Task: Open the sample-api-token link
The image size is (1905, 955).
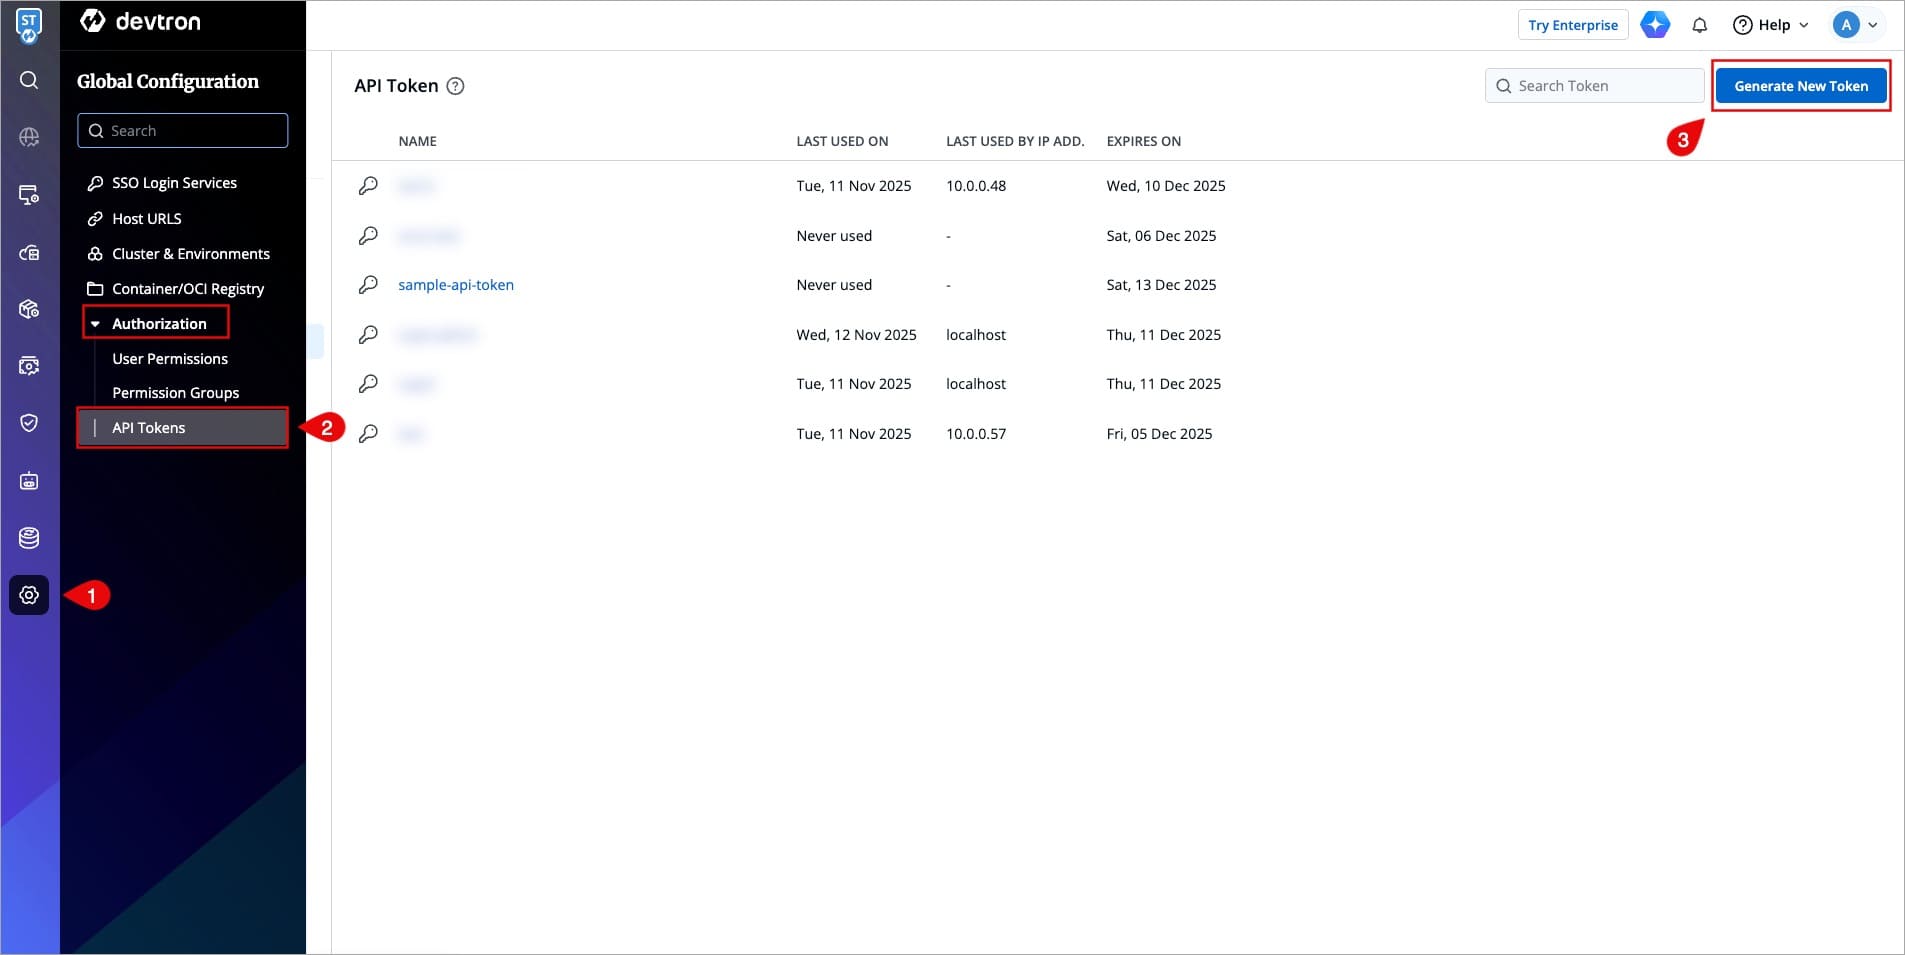Action: click(456, 285)
